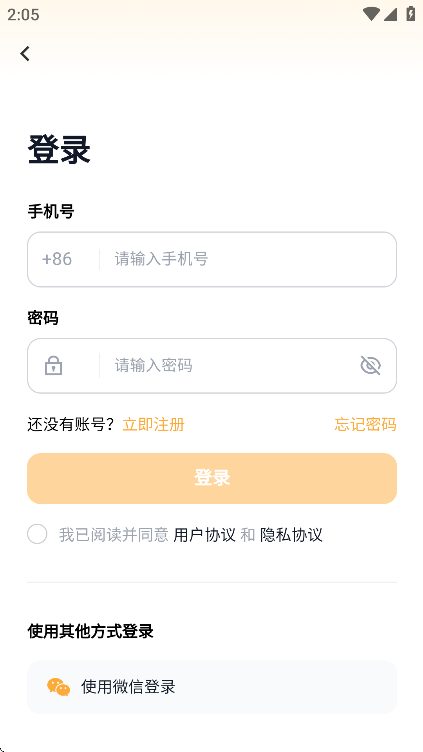Open the 立即注册 register link
Viewport: 423px width, 752px height.
pyautogui.click(x=153, y=424)
